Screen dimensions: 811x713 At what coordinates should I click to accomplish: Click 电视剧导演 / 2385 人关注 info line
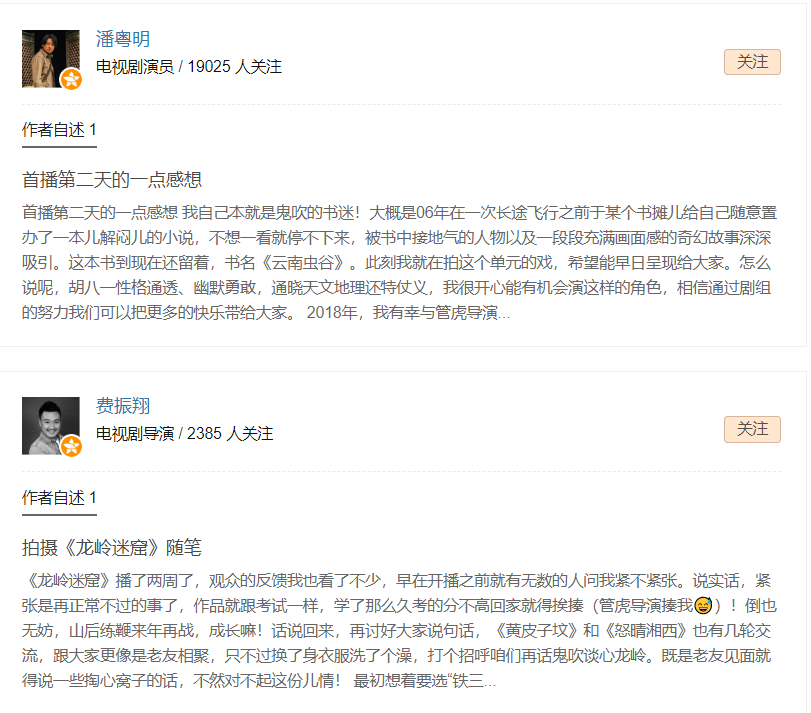click(184, 434)
